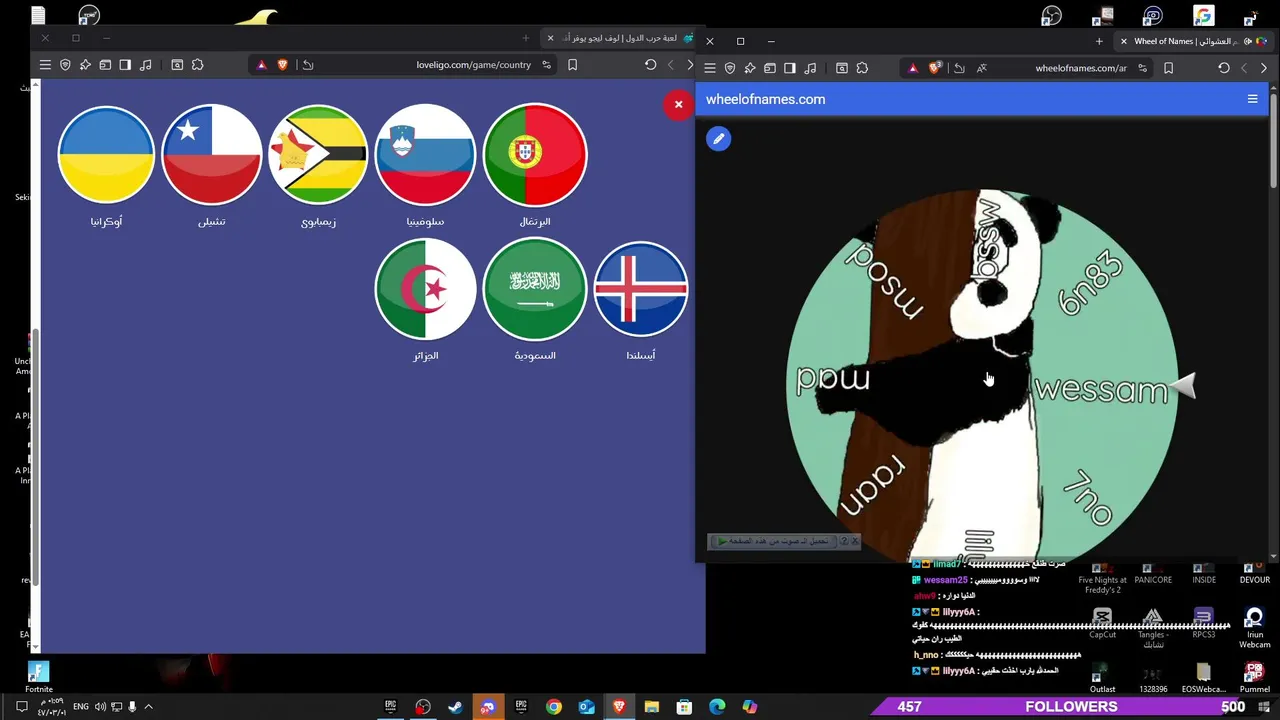Open Brave Shields lion with badge 3
Viewport: 1280px width, 720px height.
(x=936, y=68)
